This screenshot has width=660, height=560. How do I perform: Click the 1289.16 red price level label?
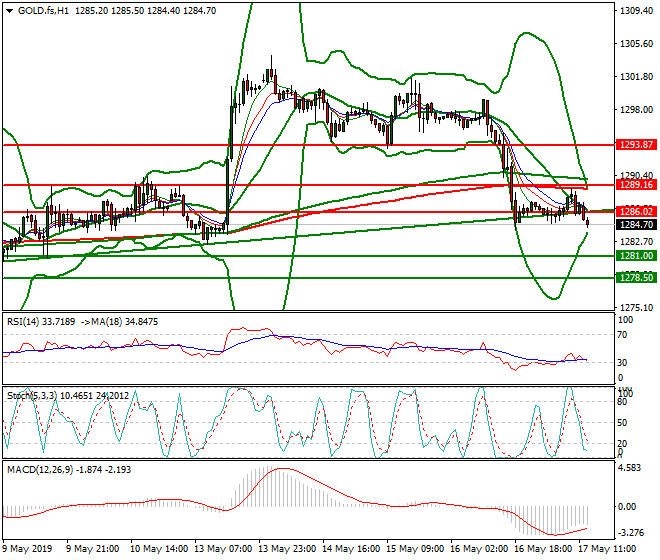pyautogui.click(x=636, y=184)
